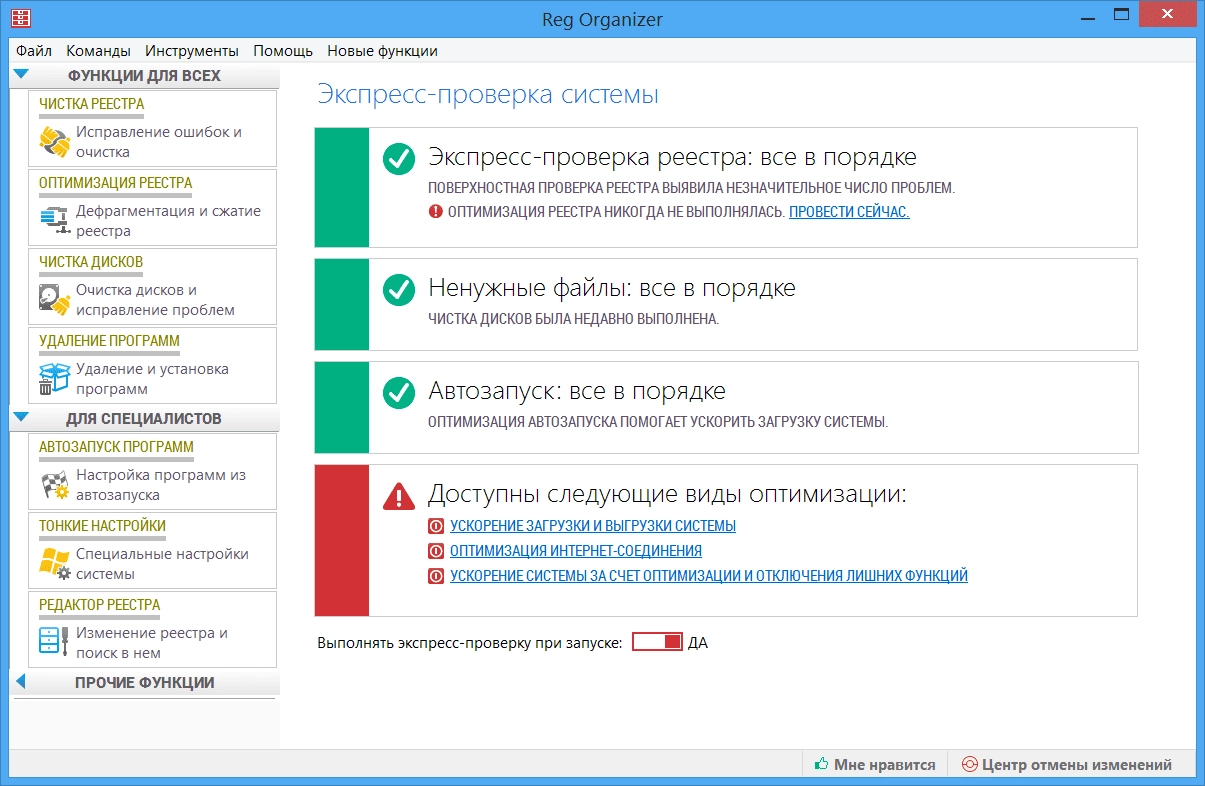Click red exclamation icon near registry optimization warning
1205x786 pixels.
[x=435, y=212]
